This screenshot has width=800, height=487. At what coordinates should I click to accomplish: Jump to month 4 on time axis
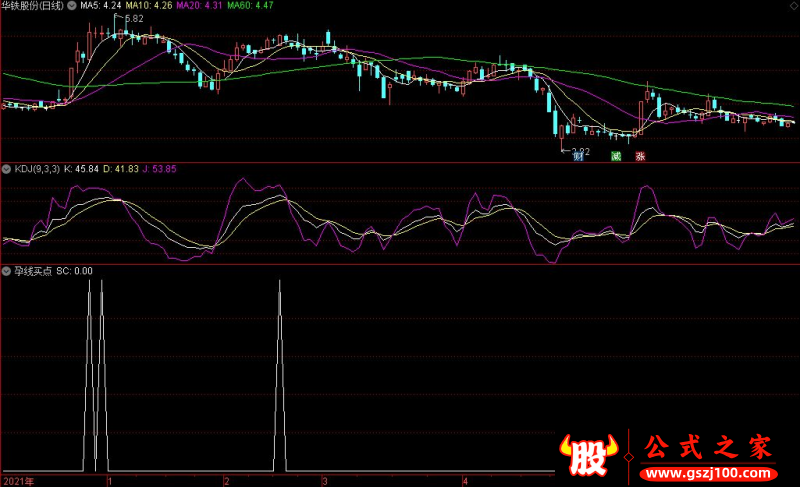pyautogui.click(x=465, y=481)
